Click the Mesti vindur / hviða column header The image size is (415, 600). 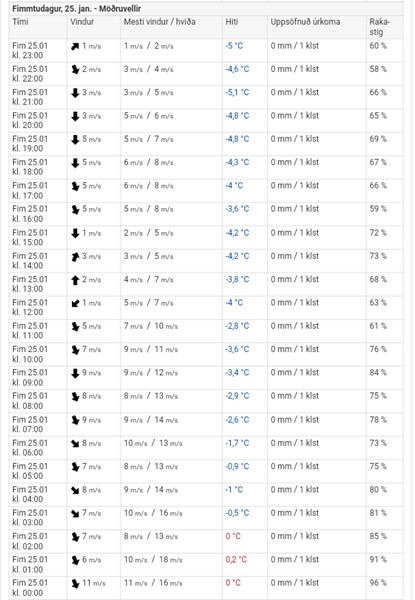click(159, 22)
